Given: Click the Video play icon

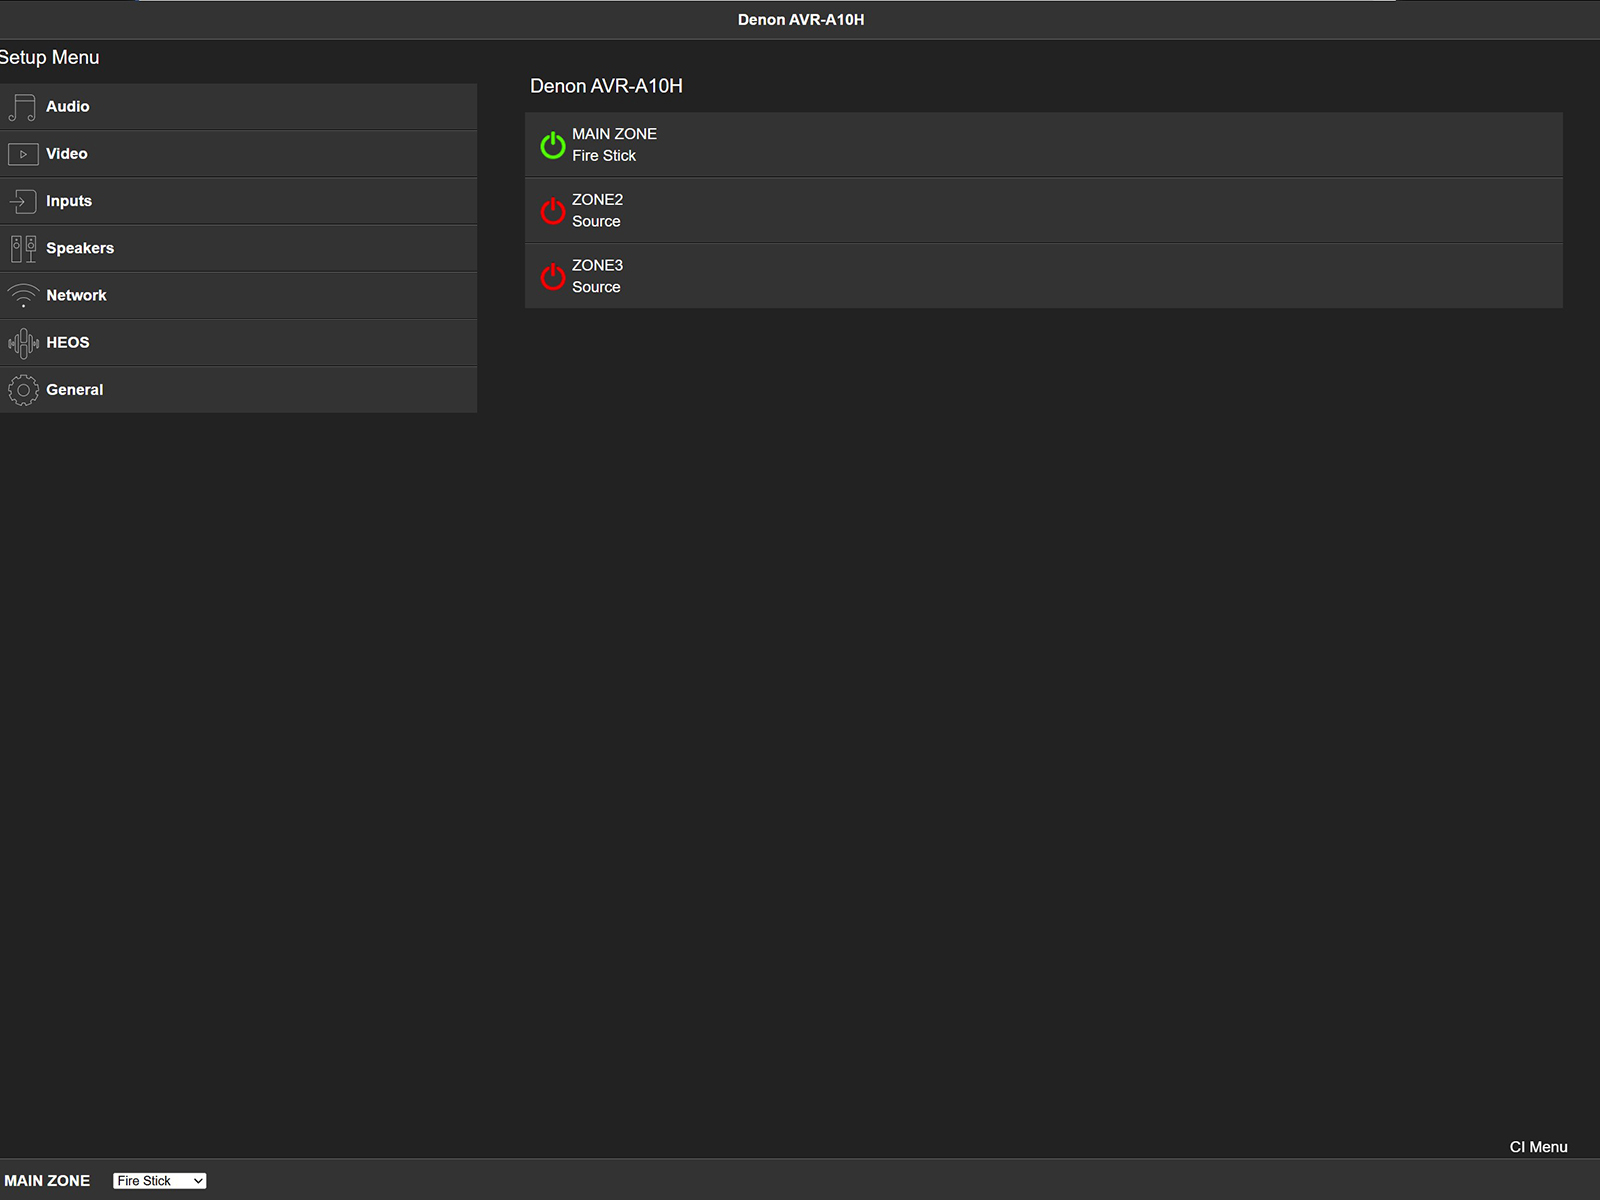Looking at the screenshot, I should (x=23, y=154).
